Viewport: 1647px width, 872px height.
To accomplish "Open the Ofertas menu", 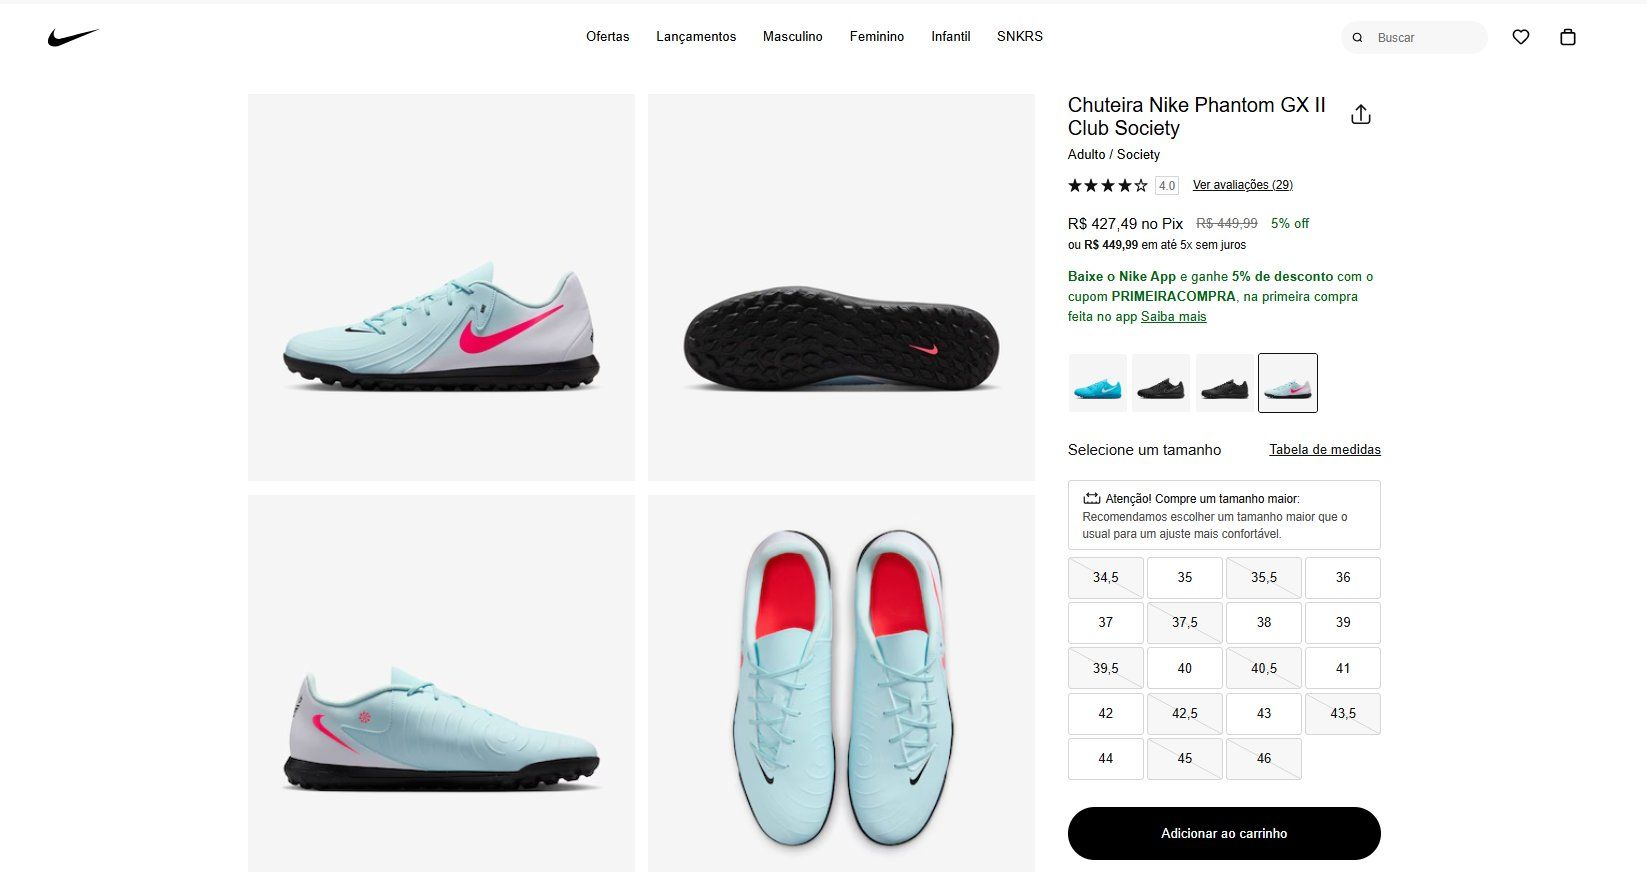I will [607, 36].
